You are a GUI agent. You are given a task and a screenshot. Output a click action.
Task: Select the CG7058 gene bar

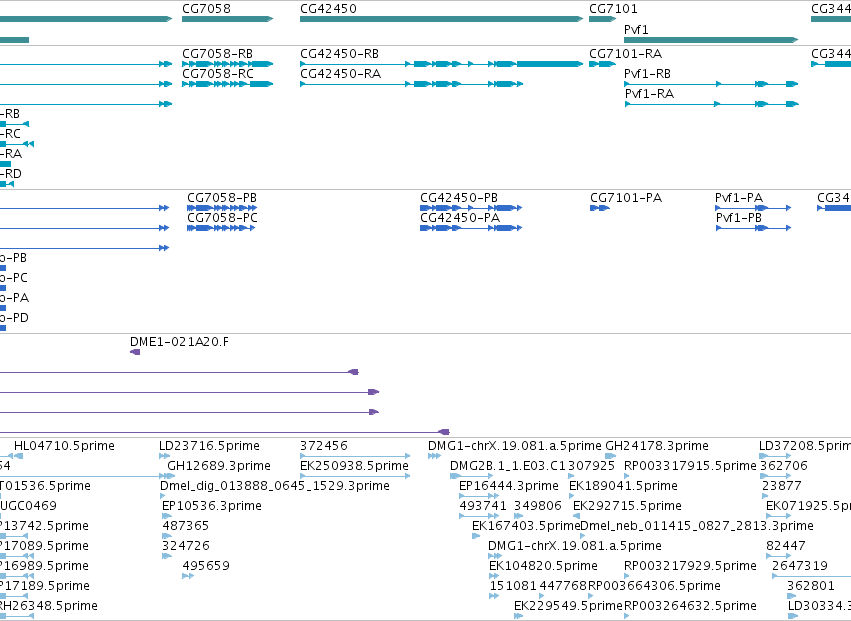click(227, 19)
